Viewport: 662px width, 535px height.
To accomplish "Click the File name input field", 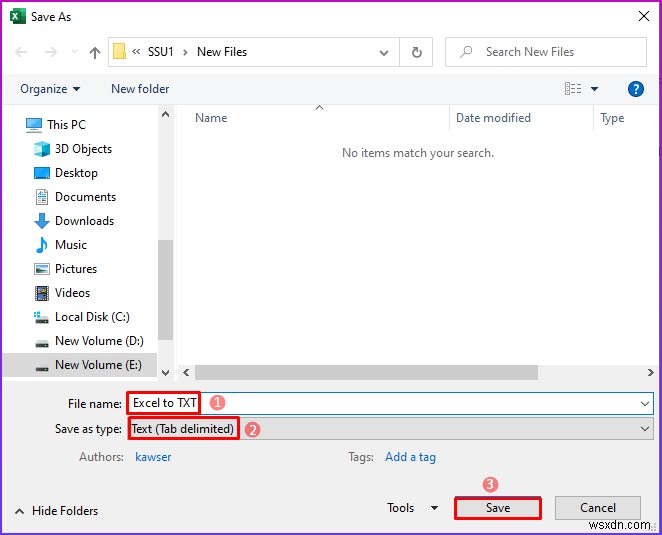I will (x=390, y=404).
